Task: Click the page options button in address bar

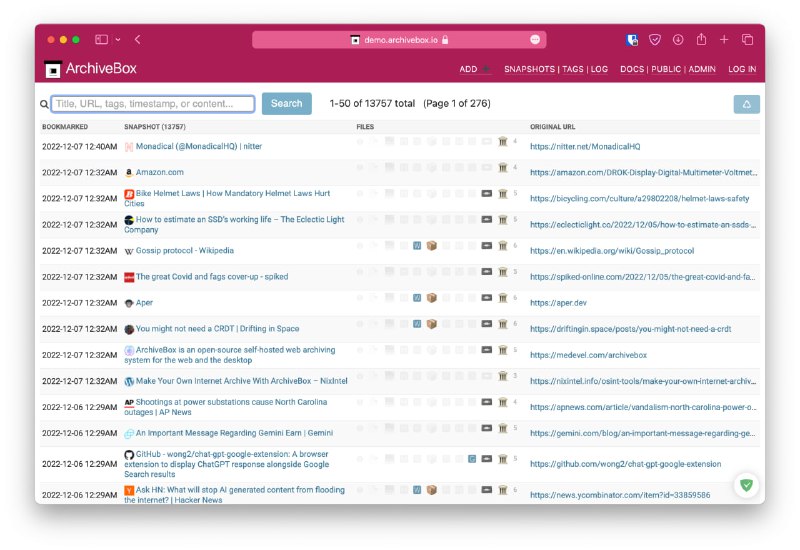Action: click(535, 39)
